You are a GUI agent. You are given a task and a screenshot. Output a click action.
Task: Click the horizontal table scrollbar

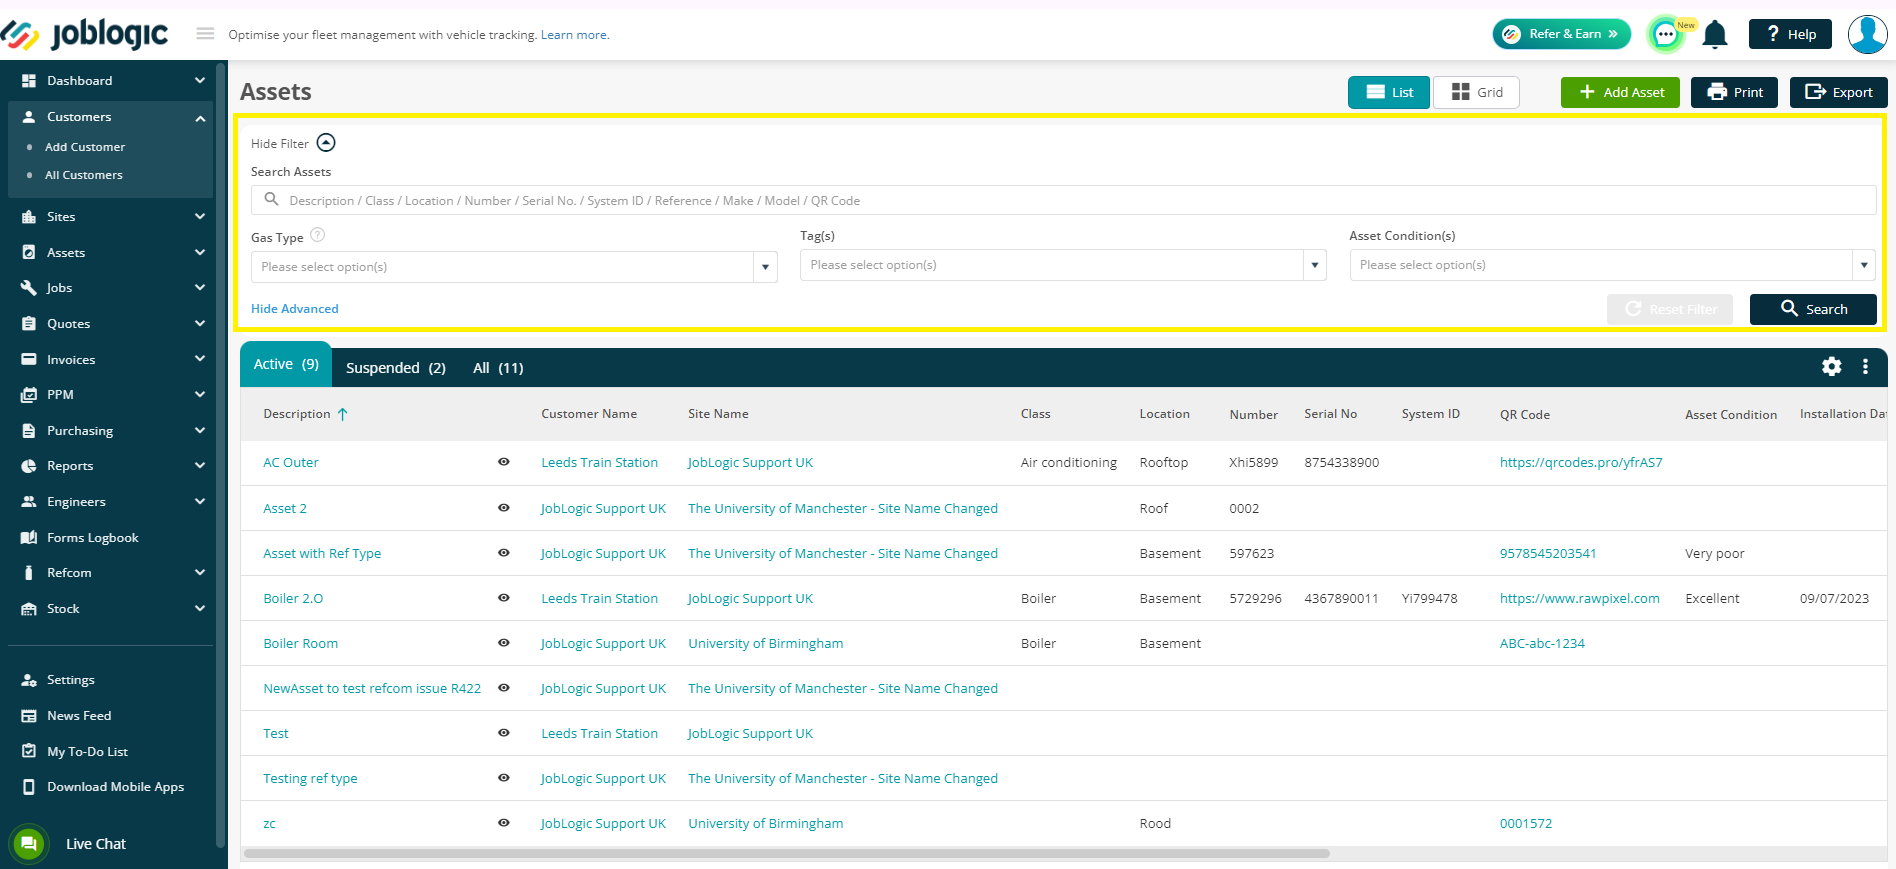pos(787,854)
